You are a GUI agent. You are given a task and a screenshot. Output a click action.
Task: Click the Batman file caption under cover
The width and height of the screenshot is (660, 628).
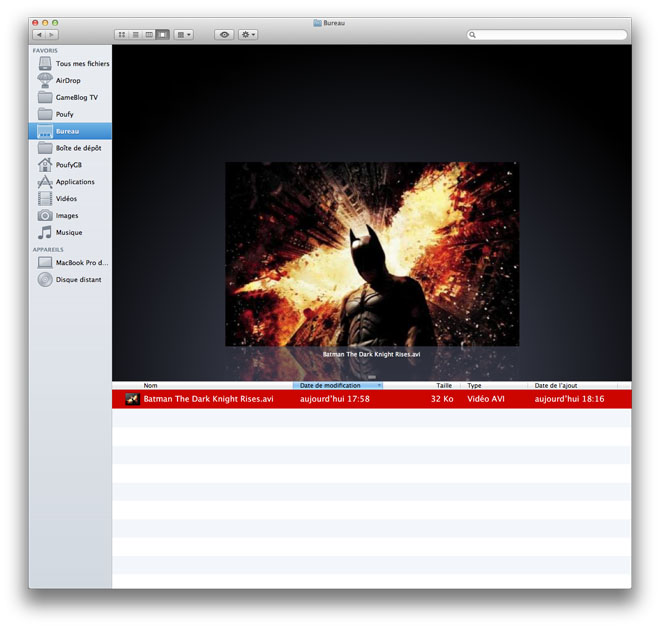371,354
